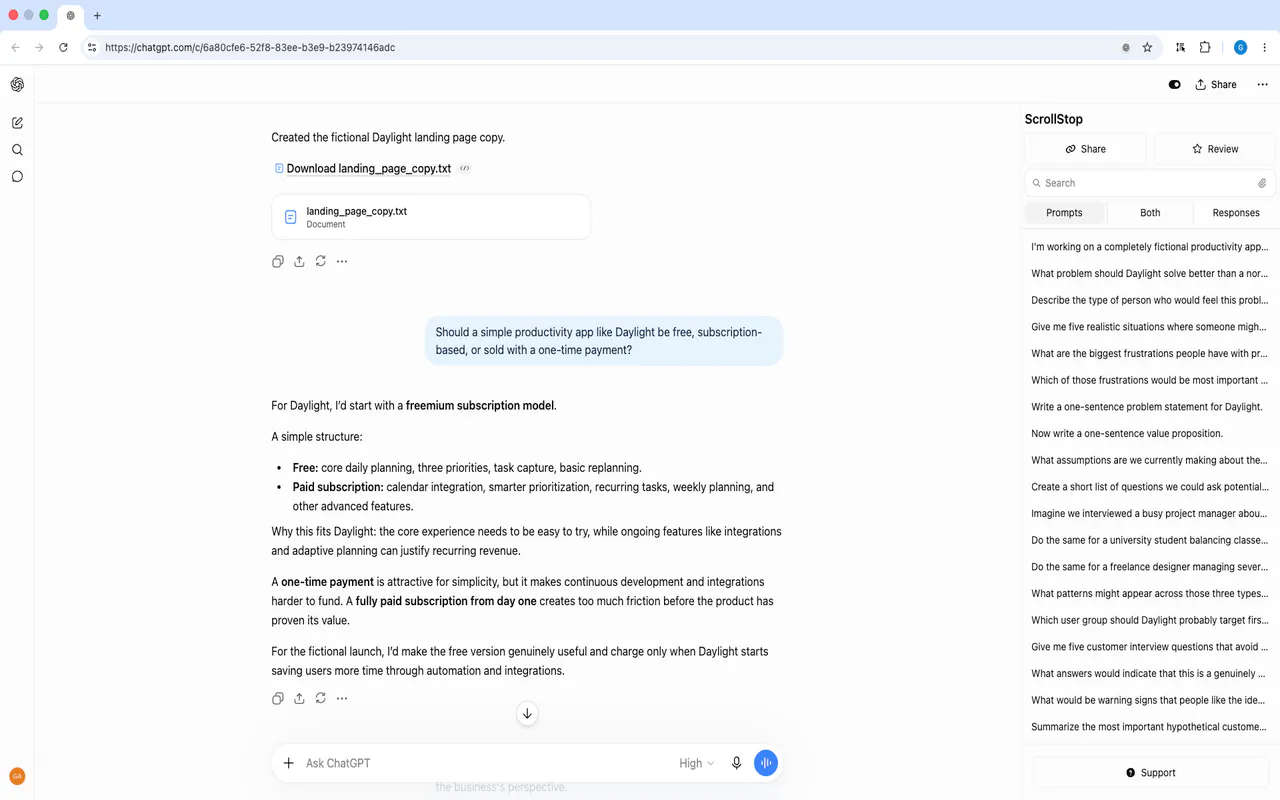
Task: Click the microphone dictation icon
Action: [737, 763]
